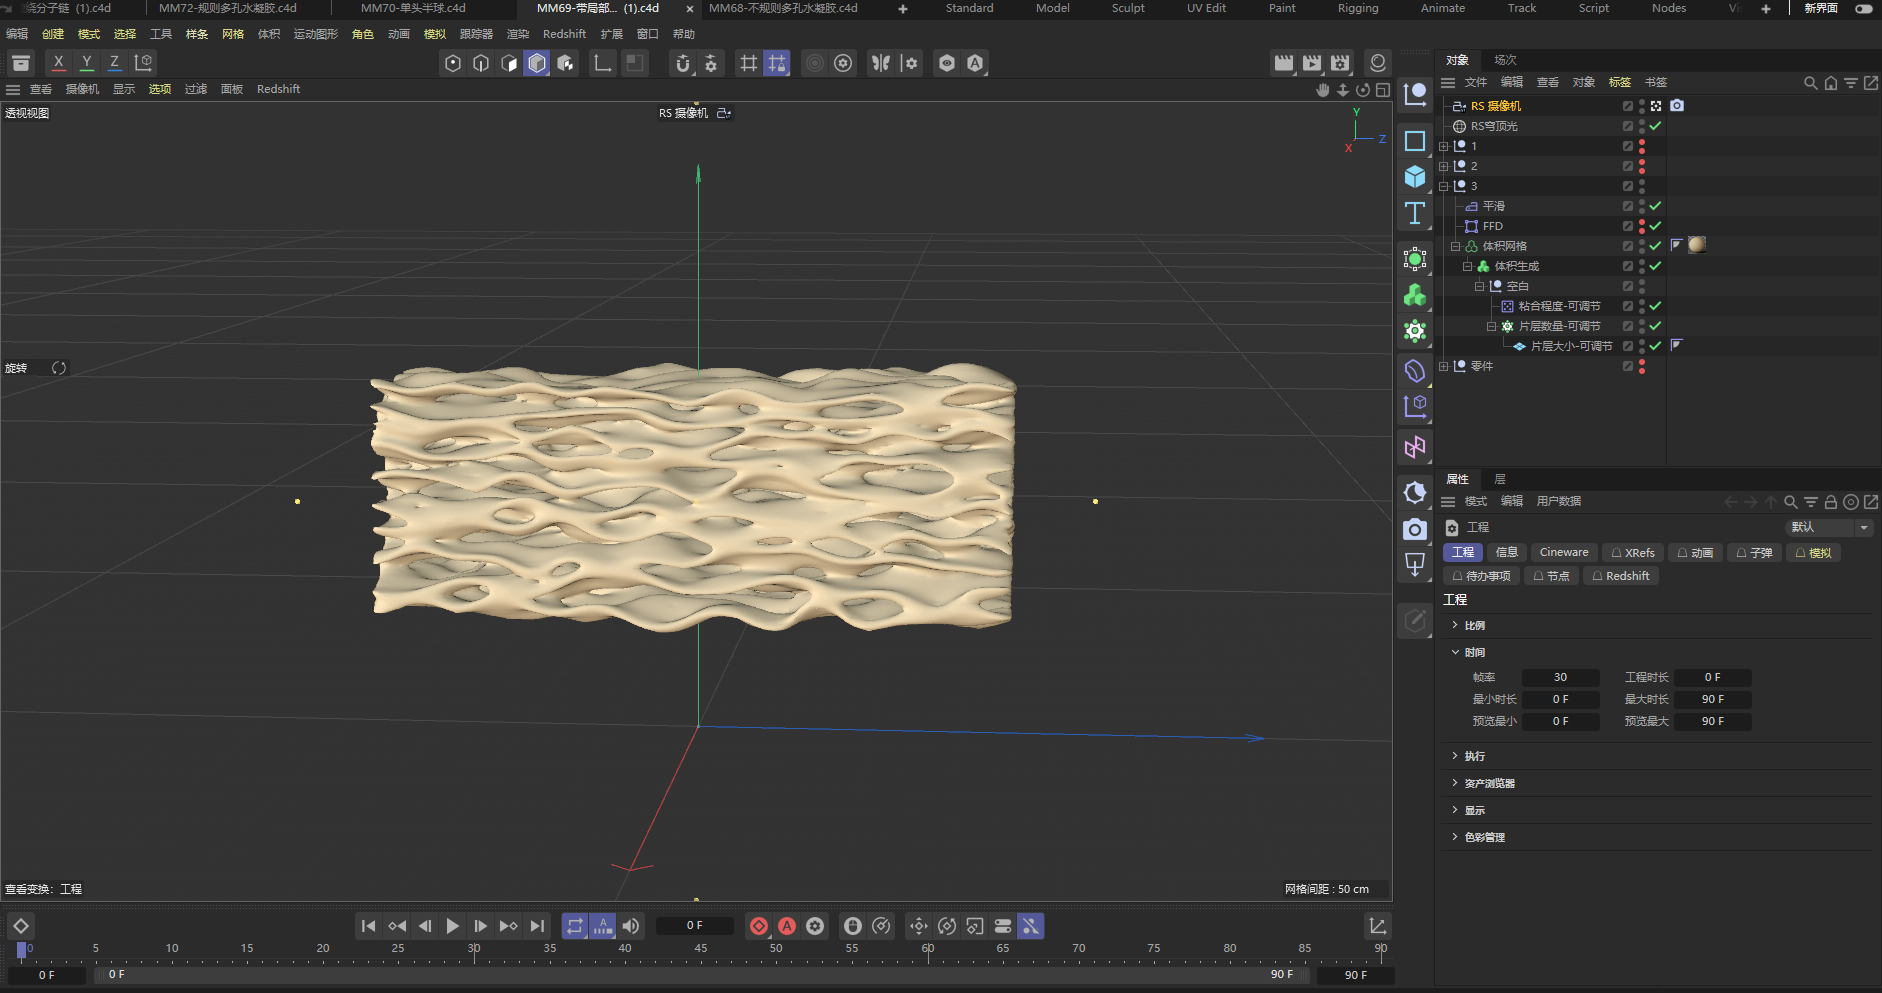Viewport: 1882px width, 993px height.
Task: Click the search icon in Object Manager
Action: click(1810, 83)
